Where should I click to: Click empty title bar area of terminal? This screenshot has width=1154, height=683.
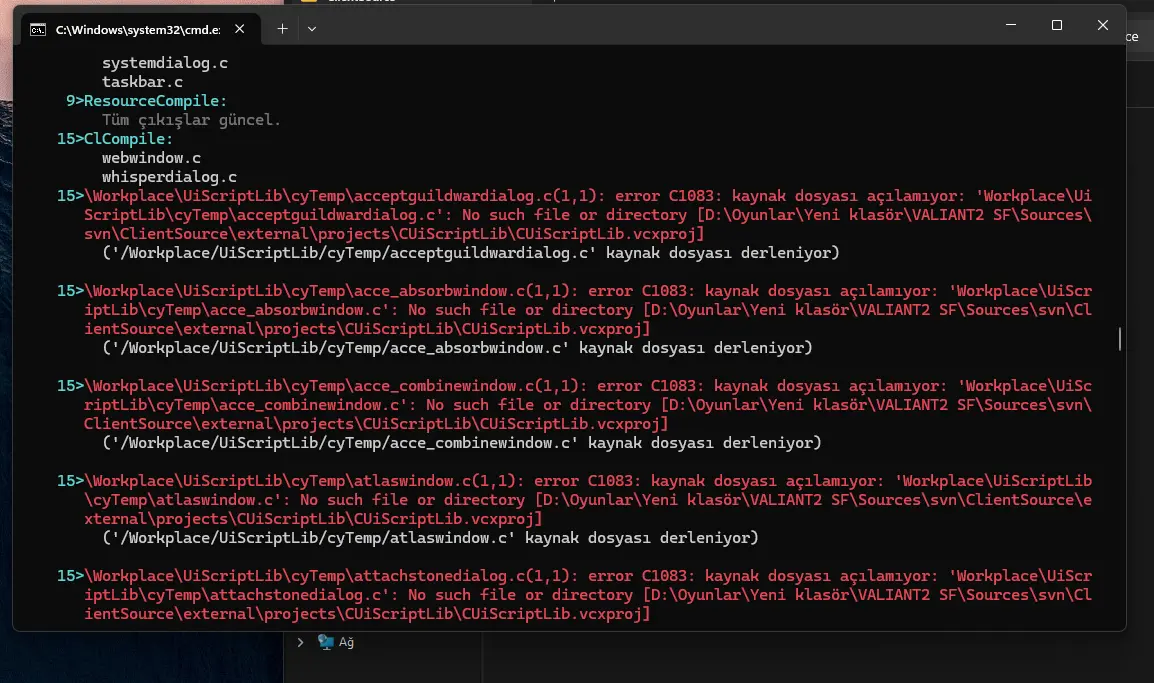(650, 27)
